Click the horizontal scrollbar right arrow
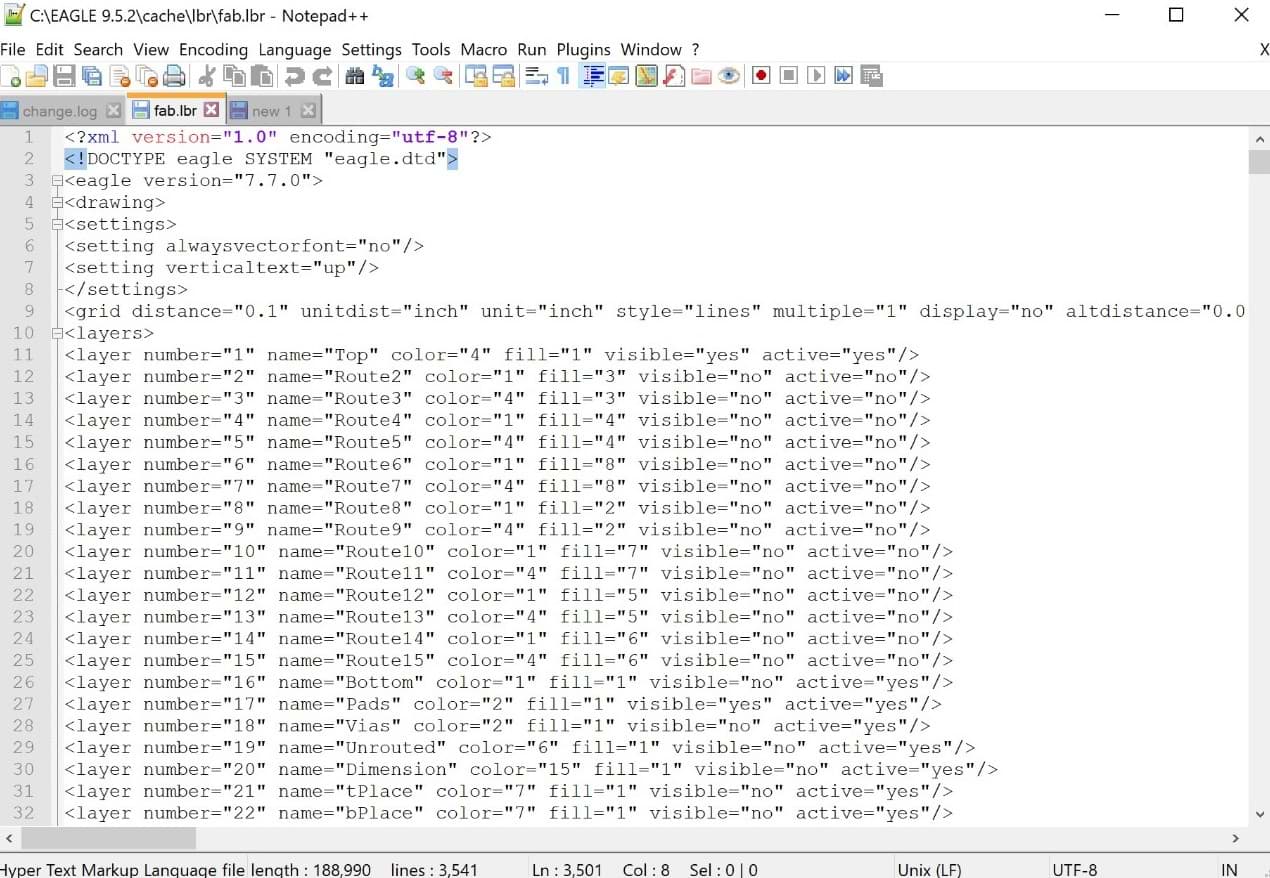This screenshot has width=1270, height=878. click(x=1235, y=838)
